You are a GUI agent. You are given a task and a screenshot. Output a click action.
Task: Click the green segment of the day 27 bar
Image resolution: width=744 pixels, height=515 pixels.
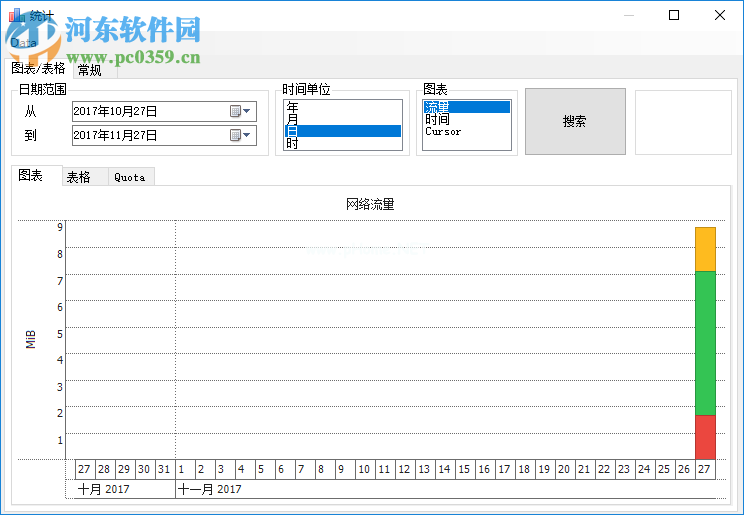(x=705, y=343)
